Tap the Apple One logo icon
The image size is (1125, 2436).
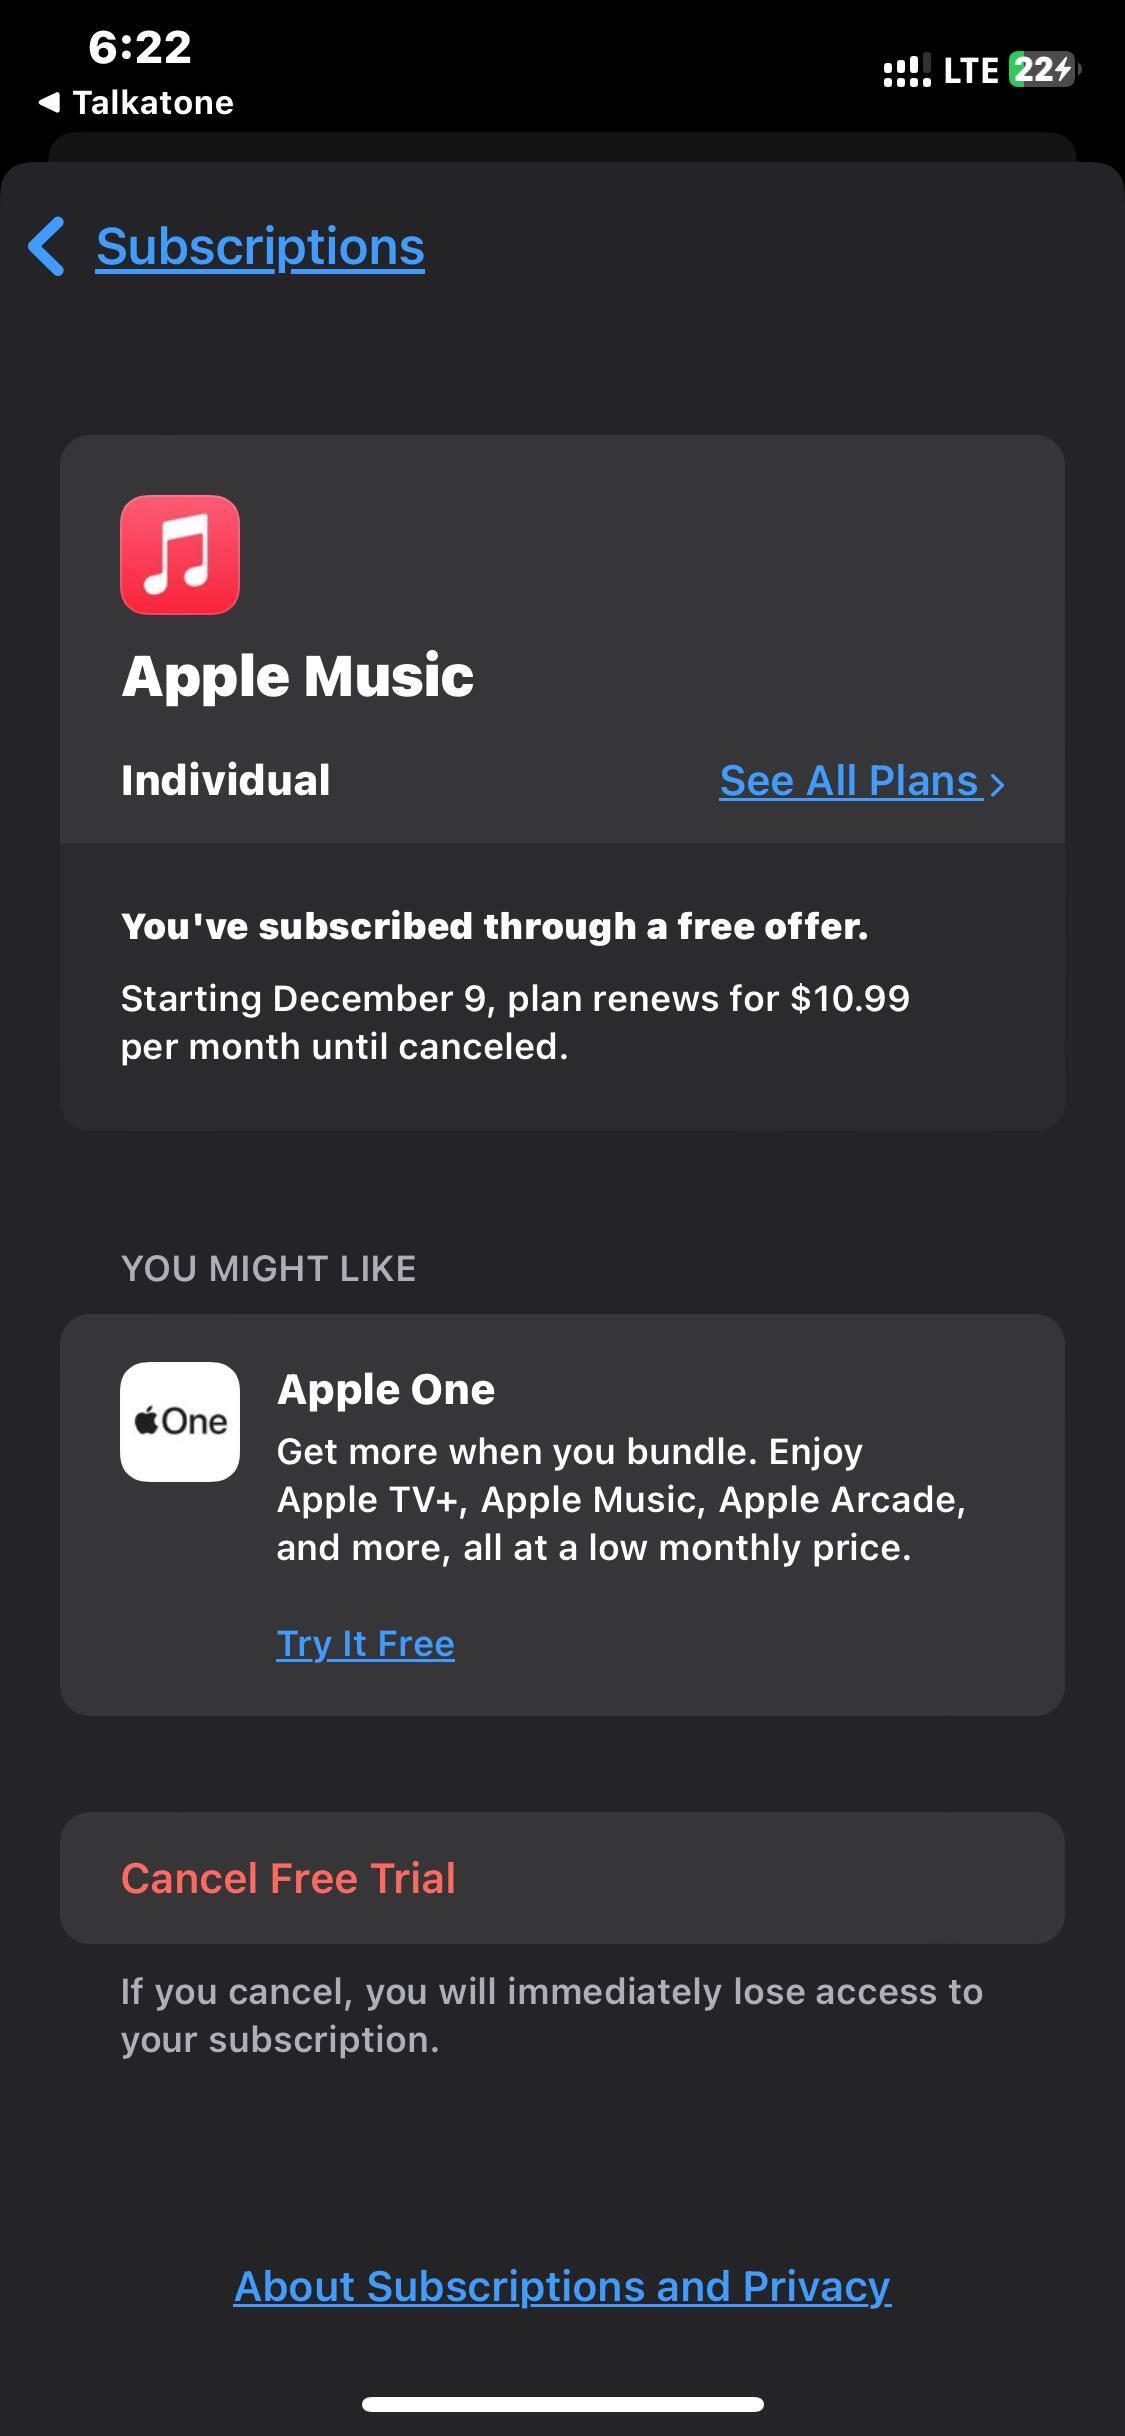coord(180,1421)
